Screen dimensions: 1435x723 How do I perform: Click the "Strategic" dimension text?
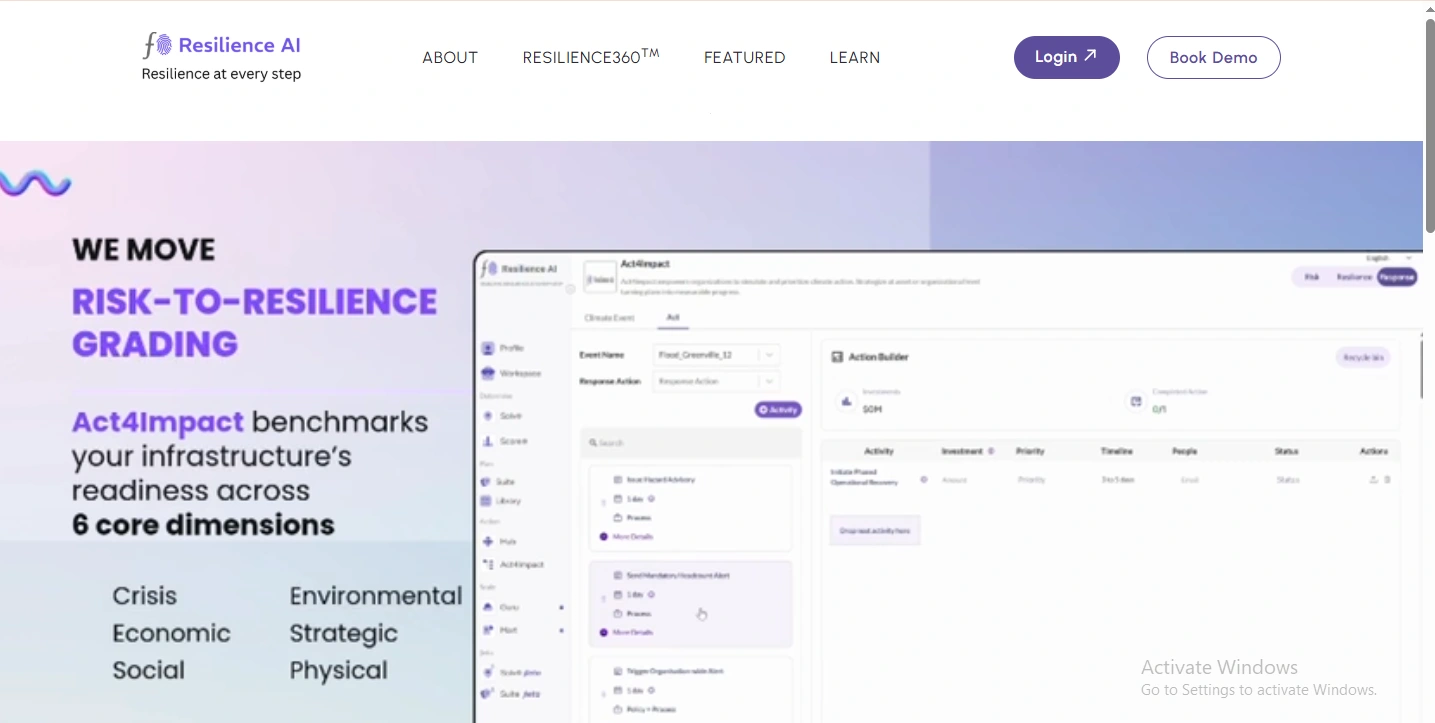click(x=344, y=634)
